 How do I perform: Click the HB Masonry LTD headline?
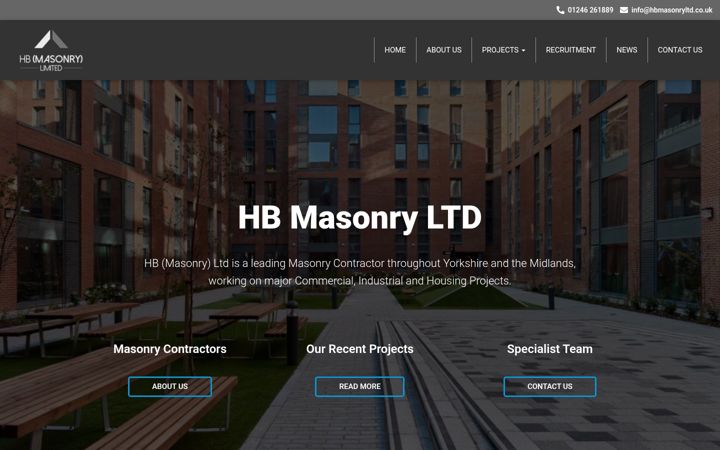[360, 217]
